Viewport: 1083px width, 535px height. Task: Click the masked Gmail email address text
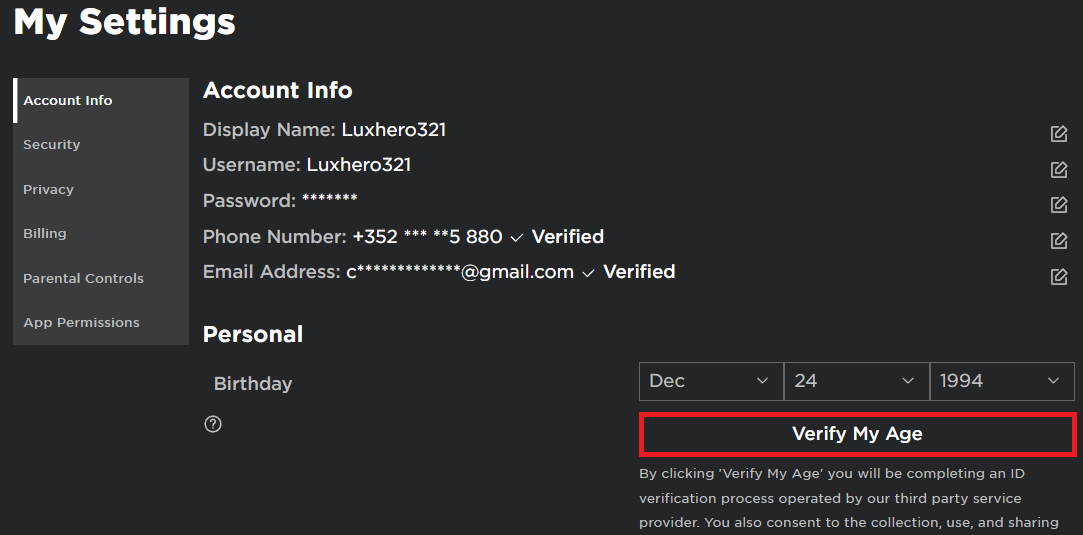[x=460, y=272]
